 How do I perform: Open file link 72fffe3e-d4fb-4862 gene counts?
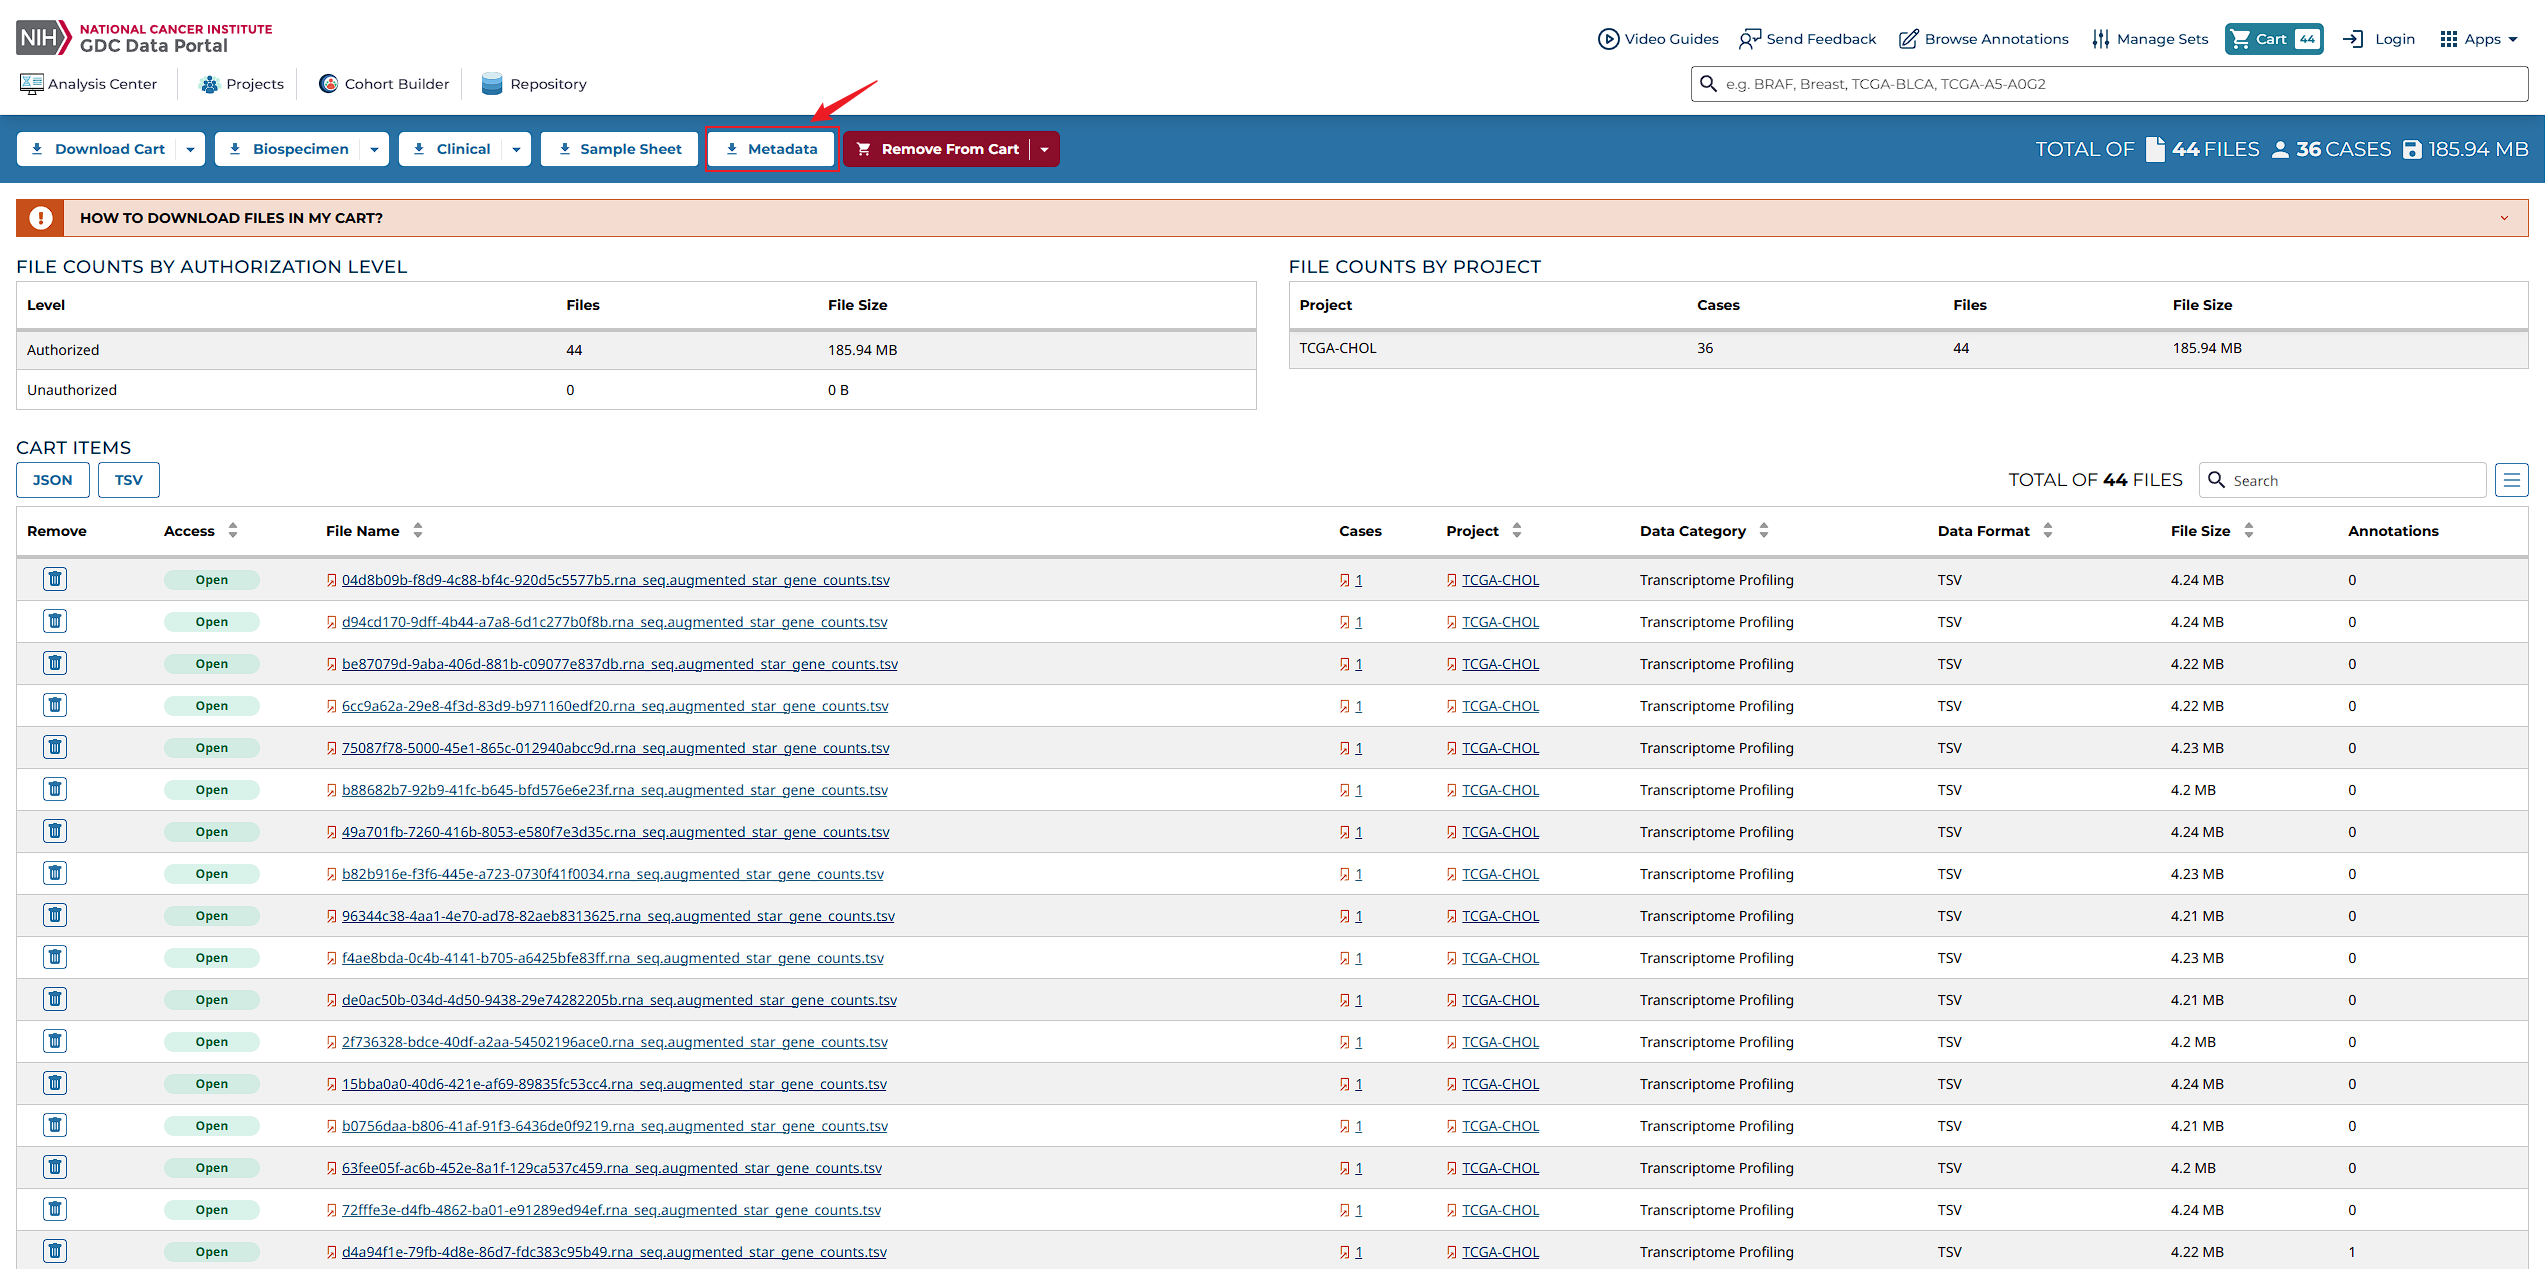pyautogui.click(x=612, y=1210)
